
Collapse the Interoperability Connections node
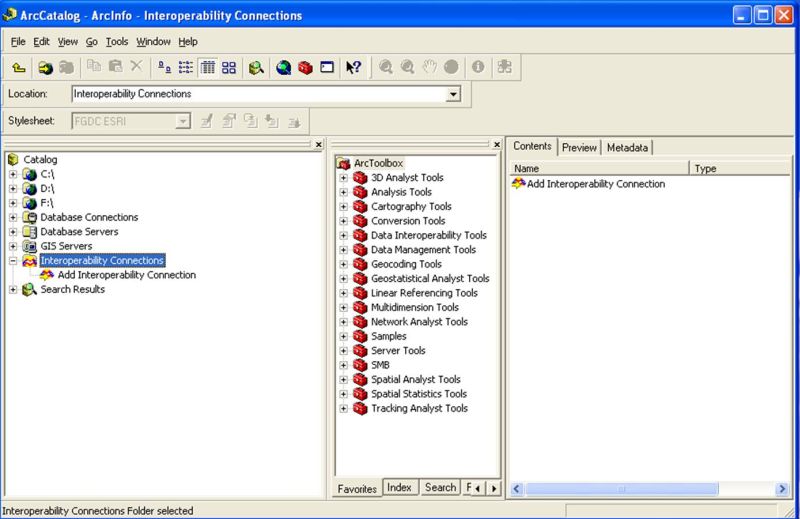13,261
